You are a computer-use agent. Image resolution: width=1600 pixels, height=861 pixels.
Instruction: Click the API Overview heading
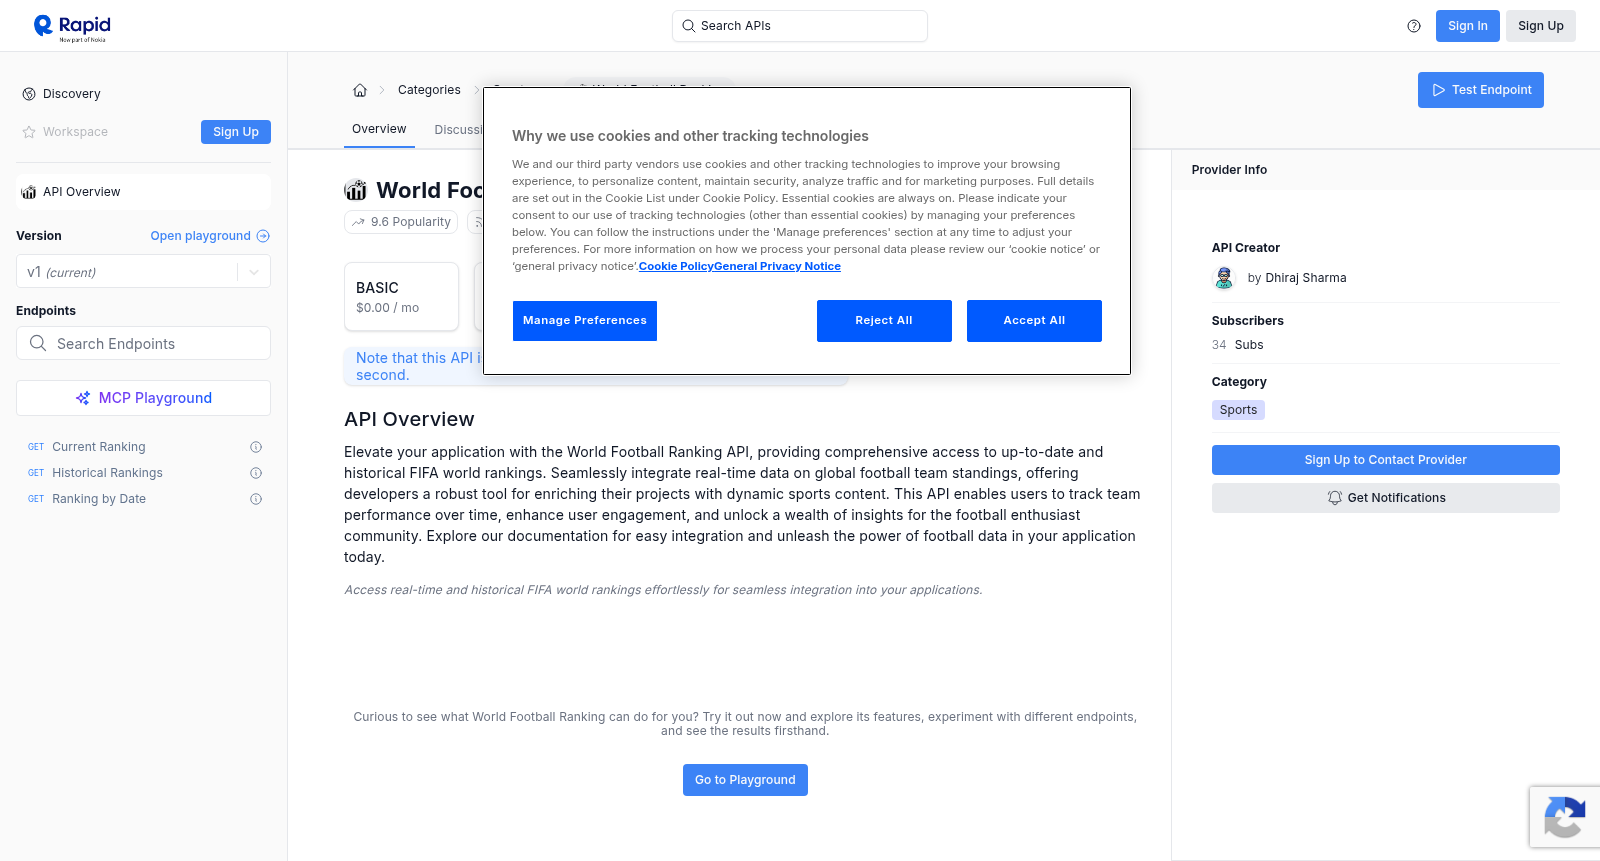409,419
